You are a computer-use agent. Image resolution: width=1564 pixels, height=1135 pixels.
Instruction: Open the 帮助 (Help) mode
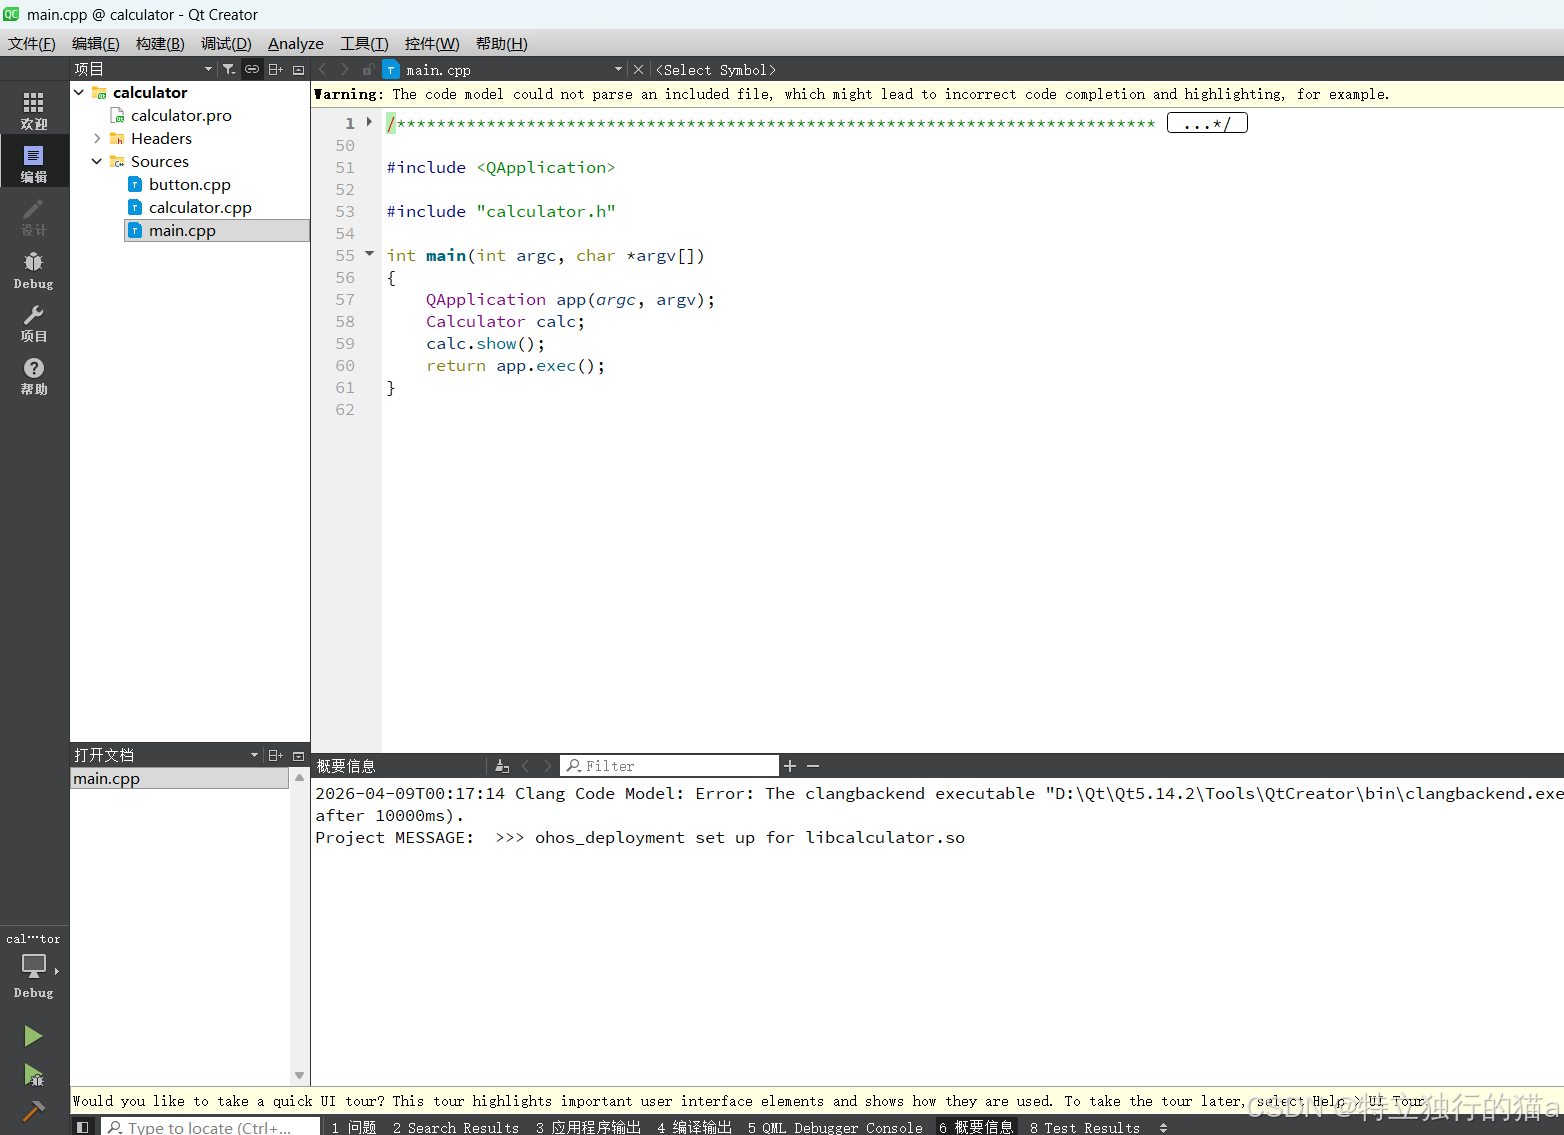click(34, 376)
